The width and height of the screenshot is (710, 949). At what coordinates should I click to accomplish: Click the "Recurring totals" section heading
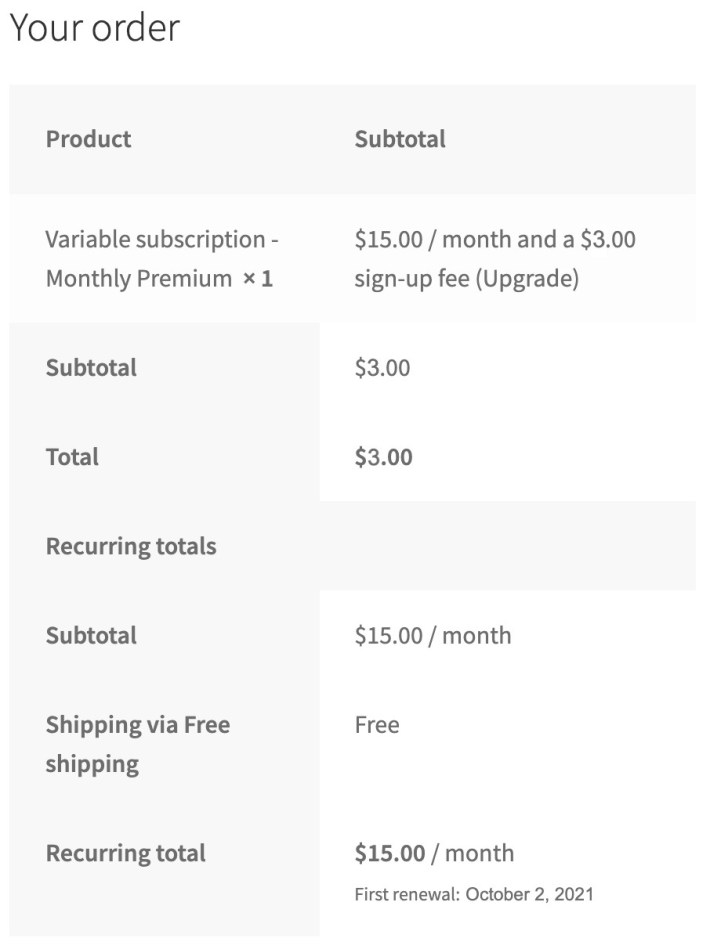131,547
